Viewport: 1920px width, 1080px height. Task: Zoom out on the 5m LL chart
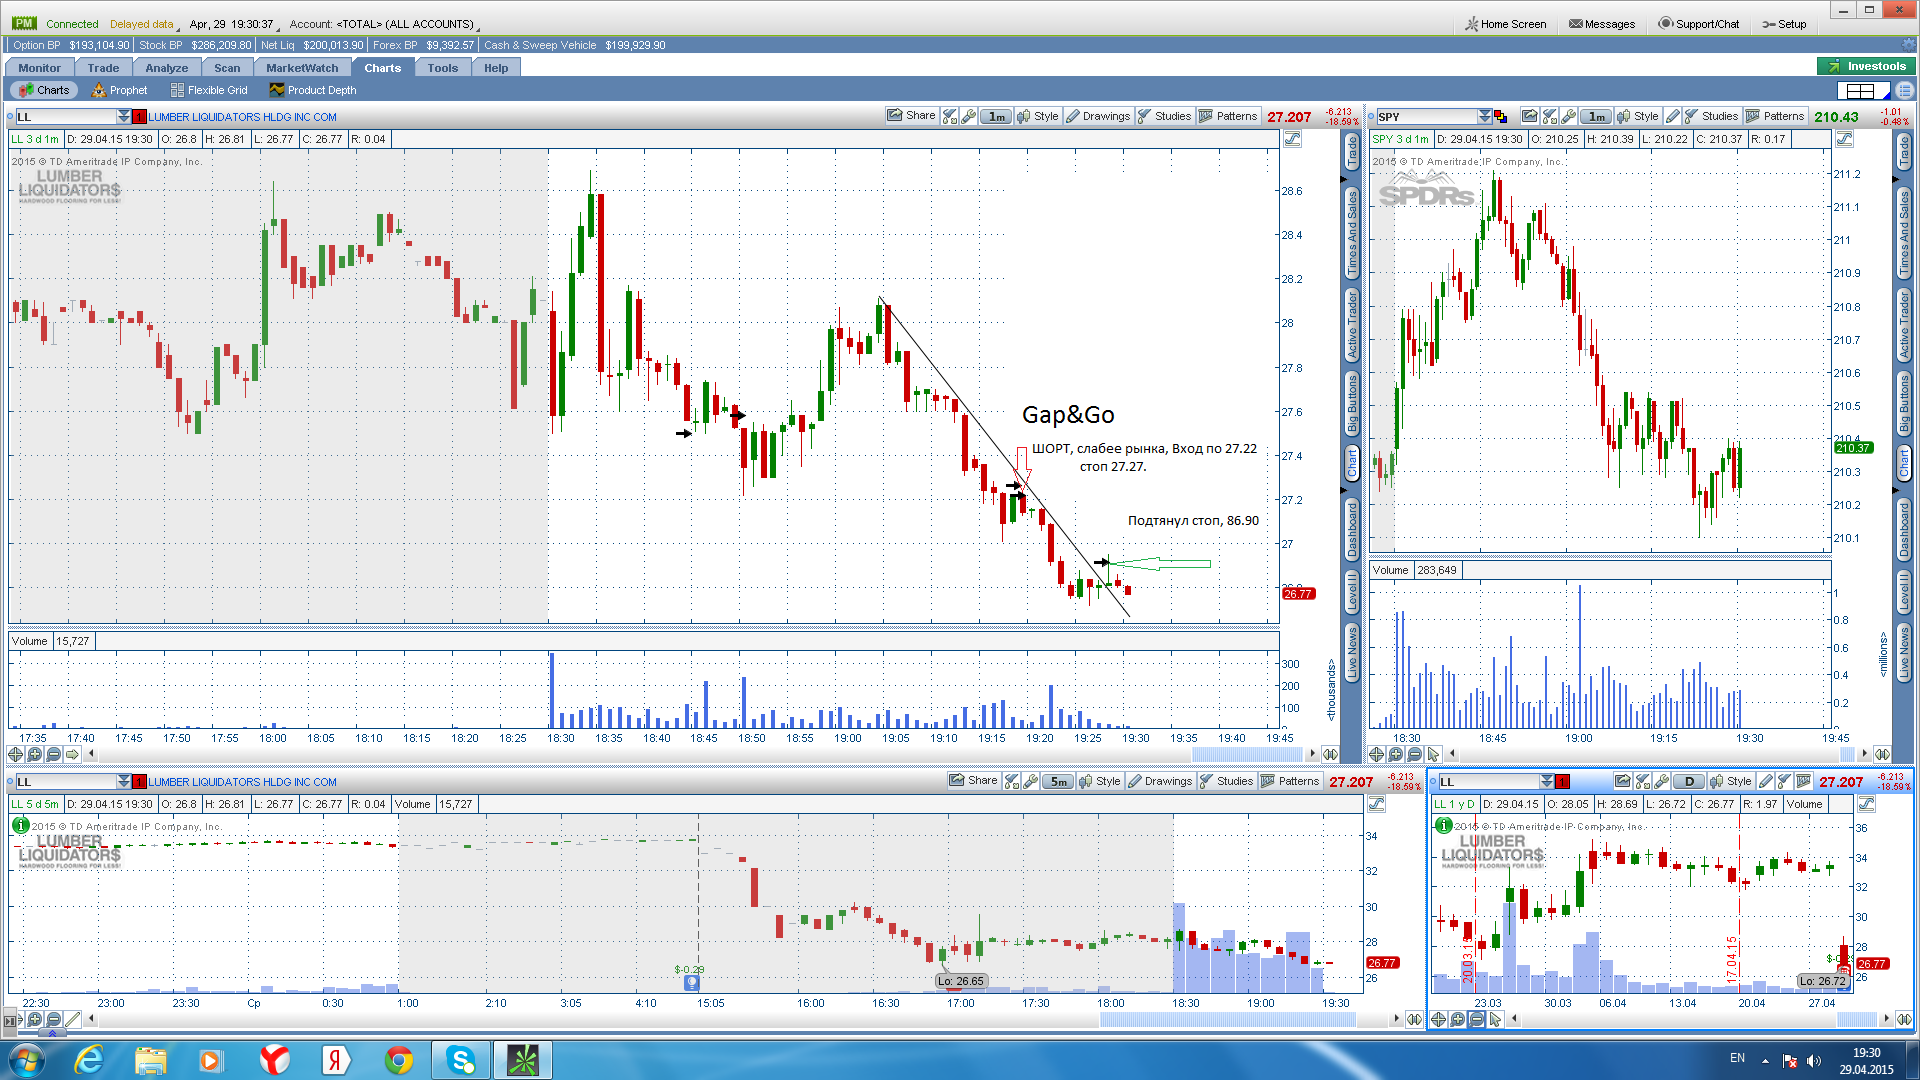[54, 1019]
